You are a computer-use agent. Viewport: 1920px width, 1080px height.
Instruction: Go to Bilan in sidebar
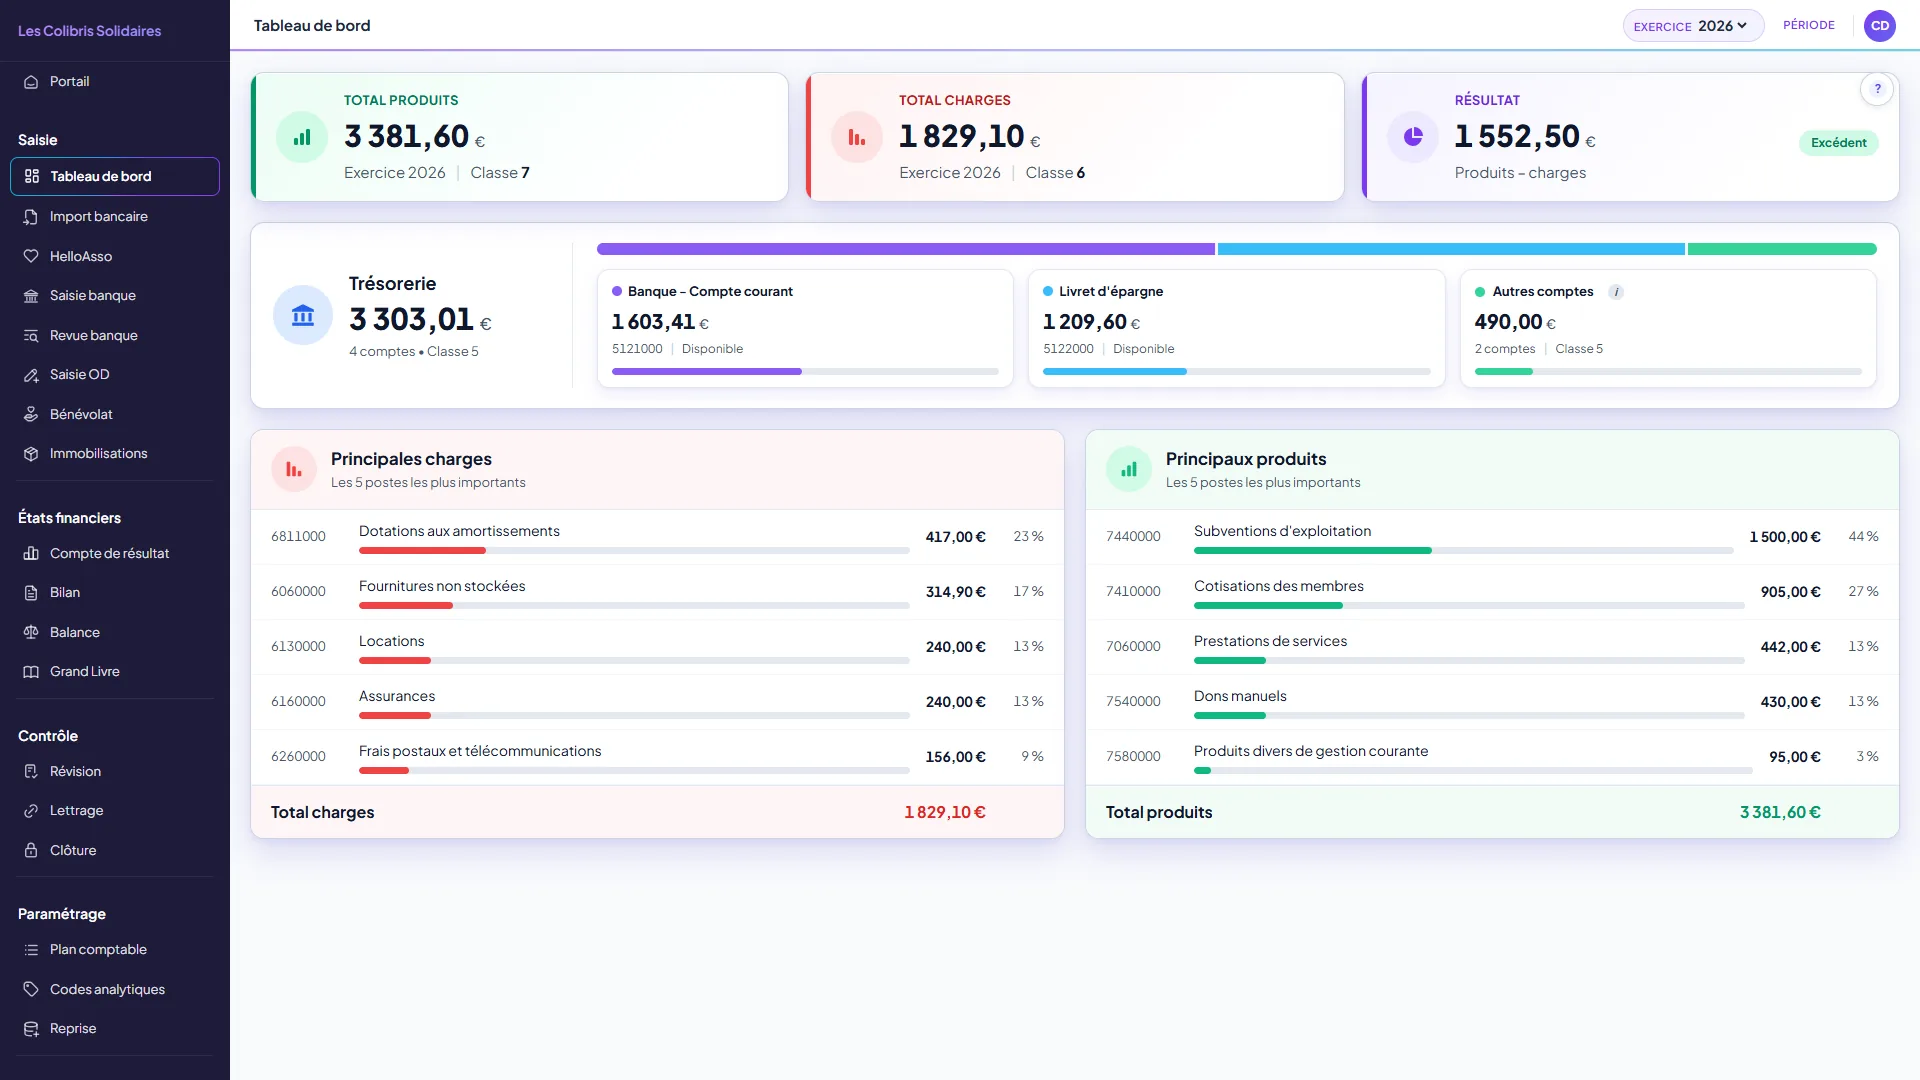(115, 593)
